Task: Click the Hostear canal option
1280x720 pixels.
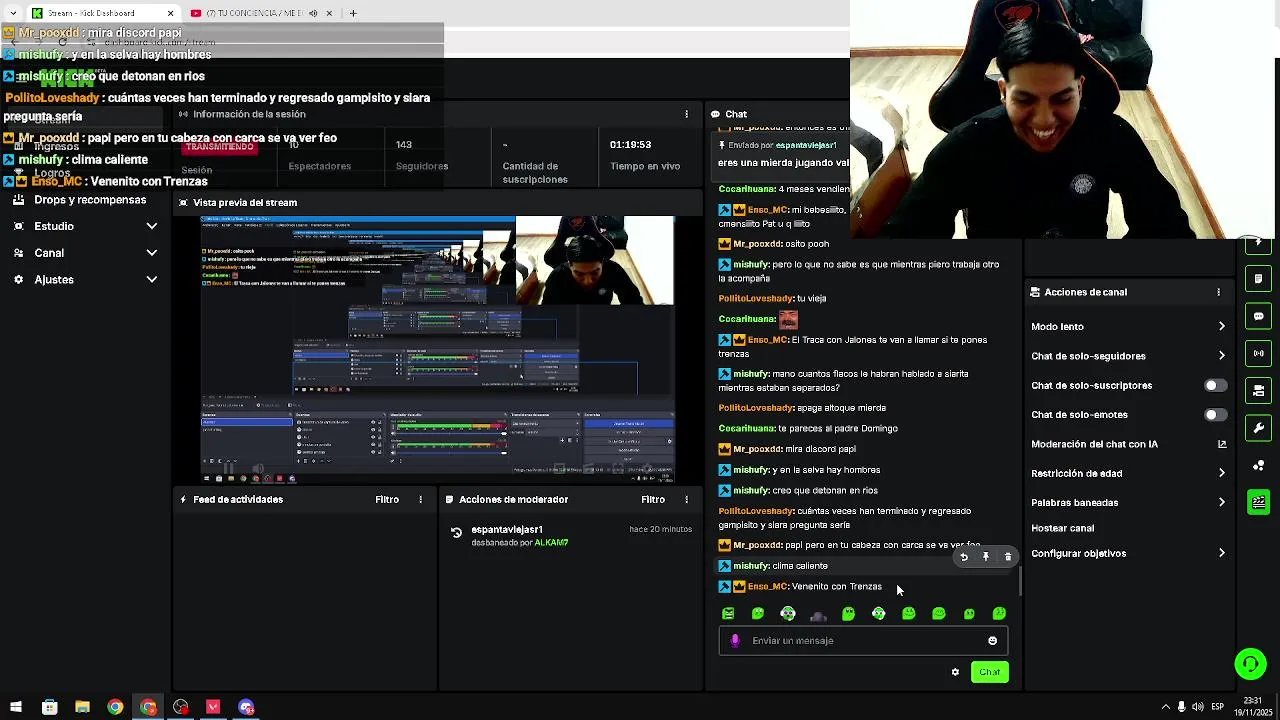Action: coord(1062,528)
